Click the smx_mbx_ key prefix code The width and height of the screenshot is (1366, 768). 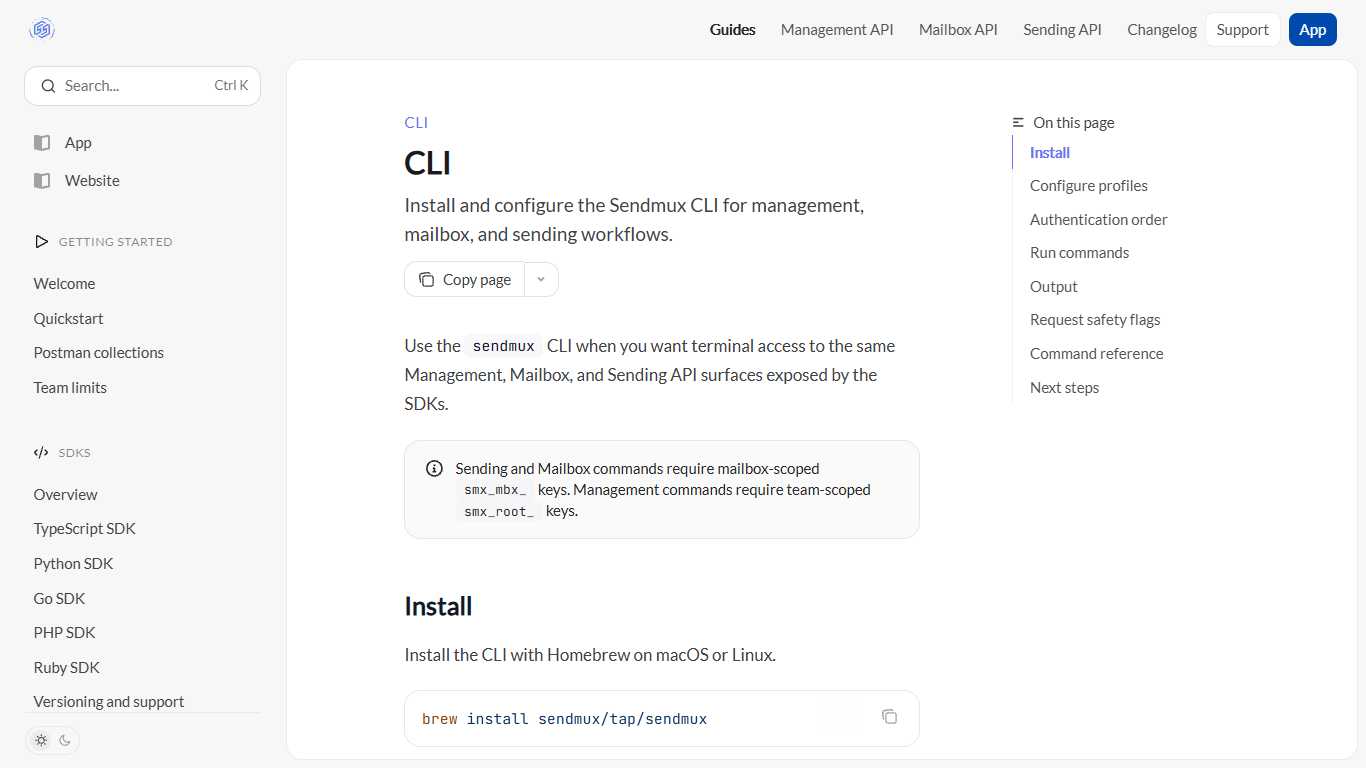point(496,490)
